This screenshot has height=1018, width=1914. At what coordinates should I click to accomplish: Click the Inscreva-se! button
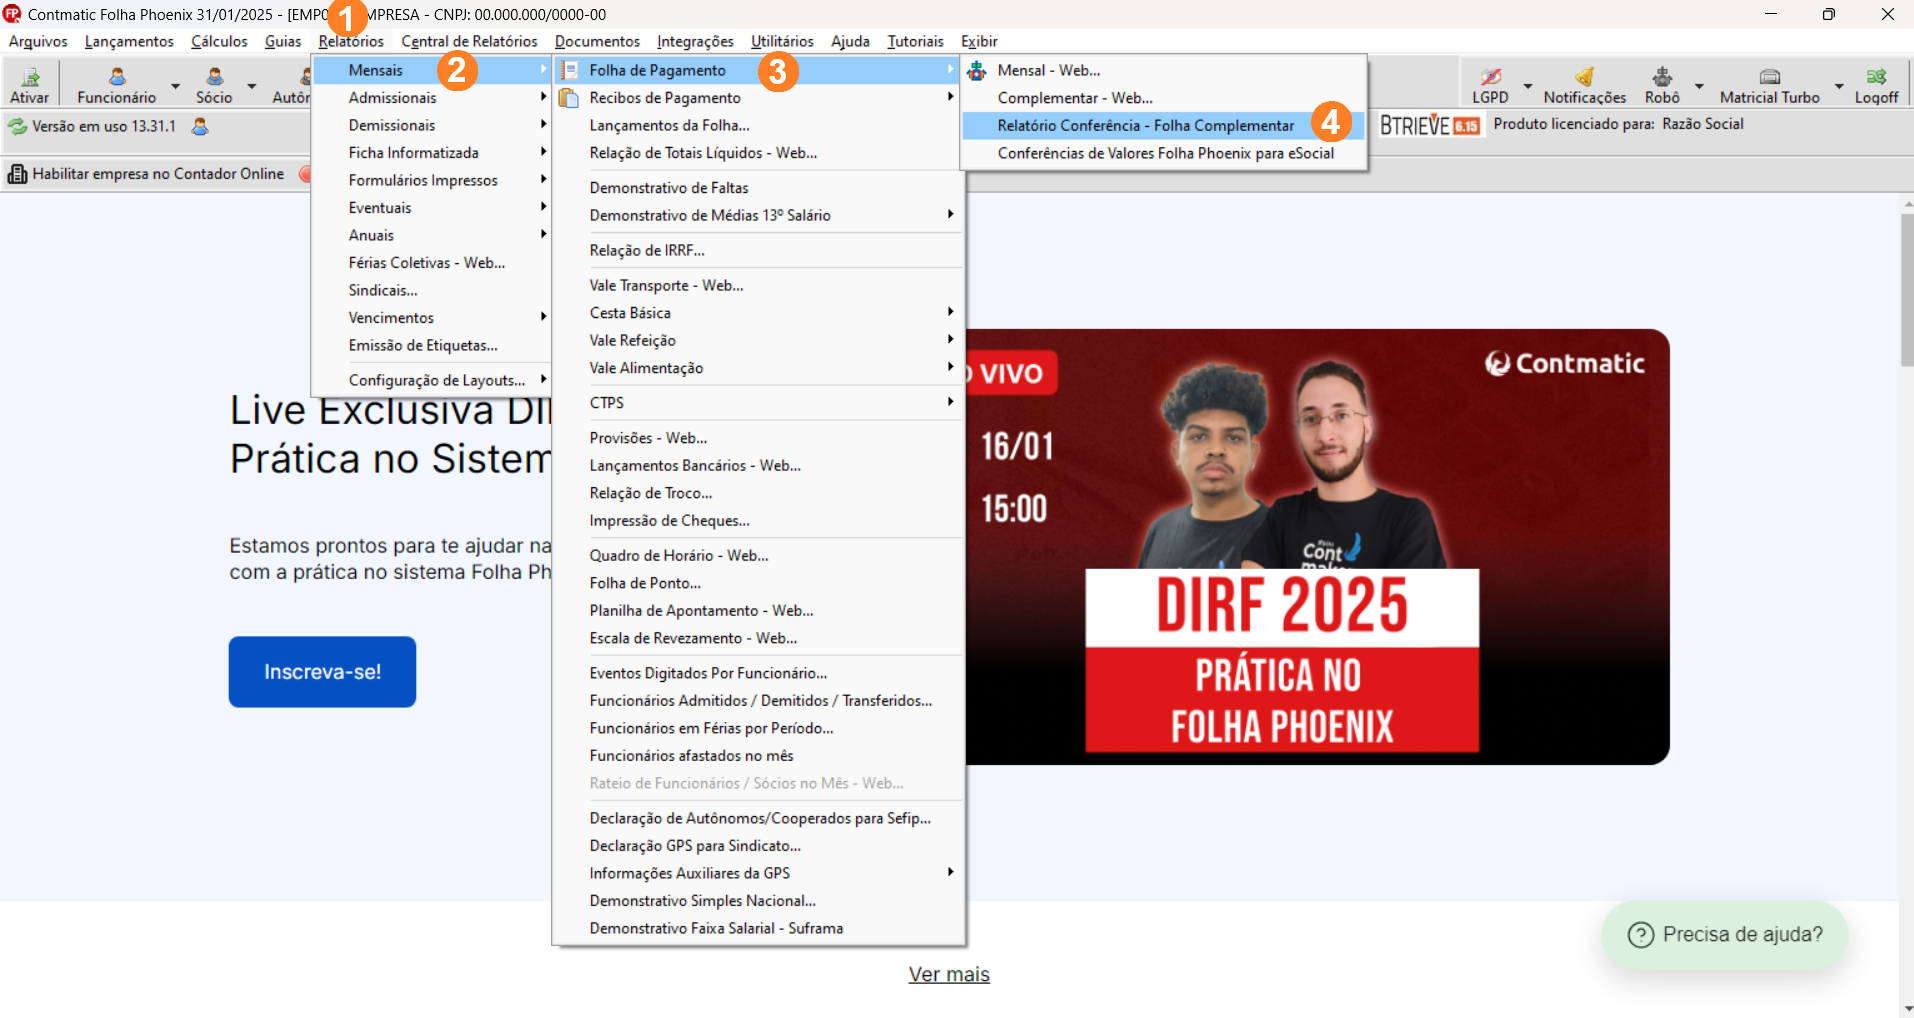click(x=322, y=672)
